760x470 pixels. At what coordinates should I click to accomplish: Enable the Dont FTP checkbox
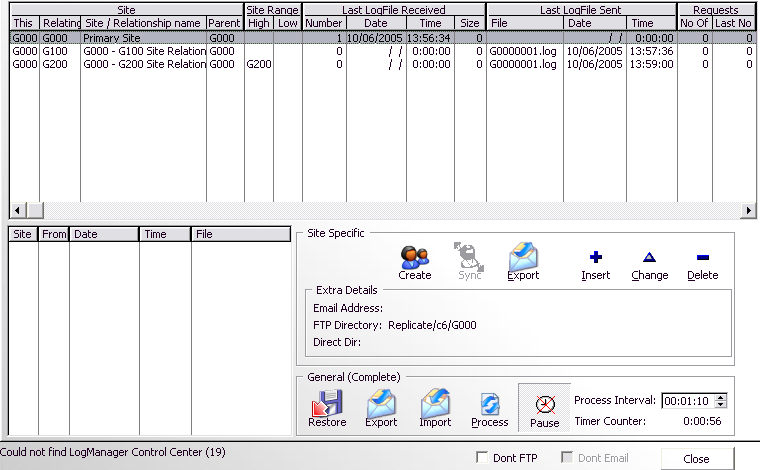[483, 458]
